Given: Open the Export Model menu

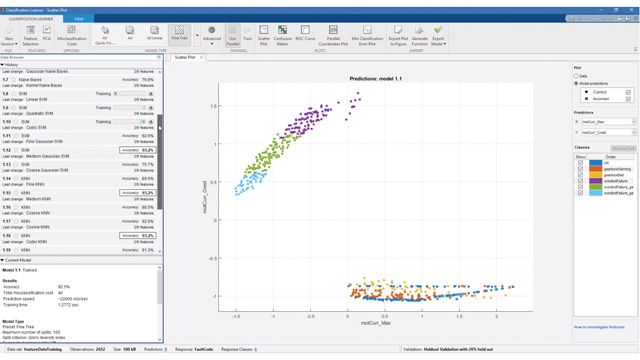Looking at the screenshot, I should 438,35.
